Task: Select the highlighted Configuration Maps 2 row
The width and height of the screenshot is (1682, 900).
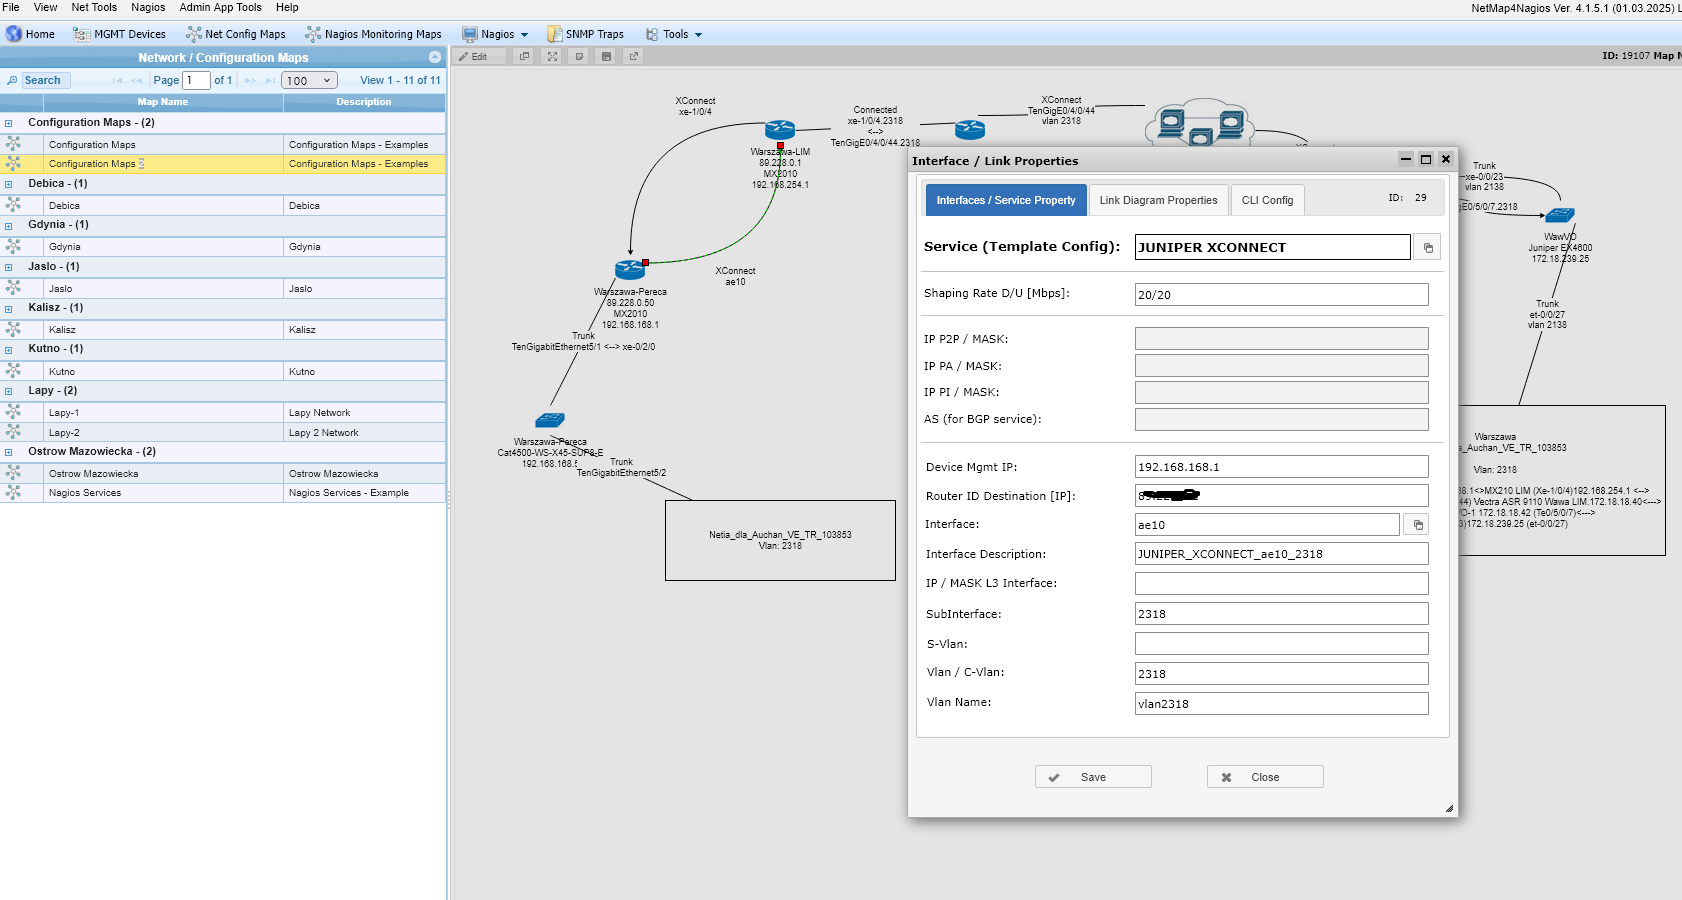Action: point(222,164)
